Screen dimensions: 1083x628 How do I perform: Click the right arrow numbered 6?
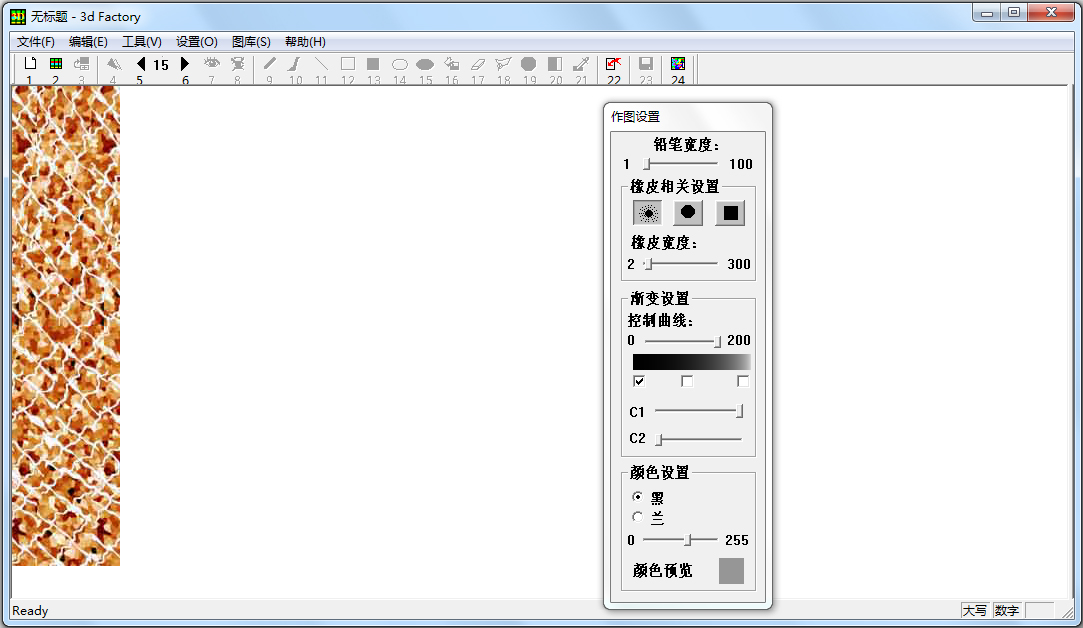(184, 64)
